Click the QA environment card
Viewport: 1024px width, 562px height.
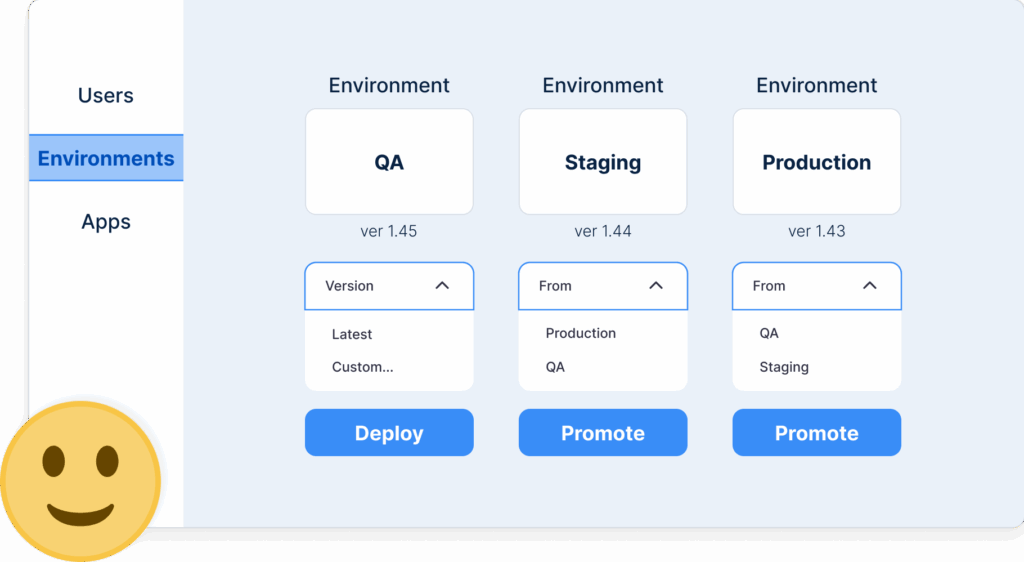[x=389, y=162]
